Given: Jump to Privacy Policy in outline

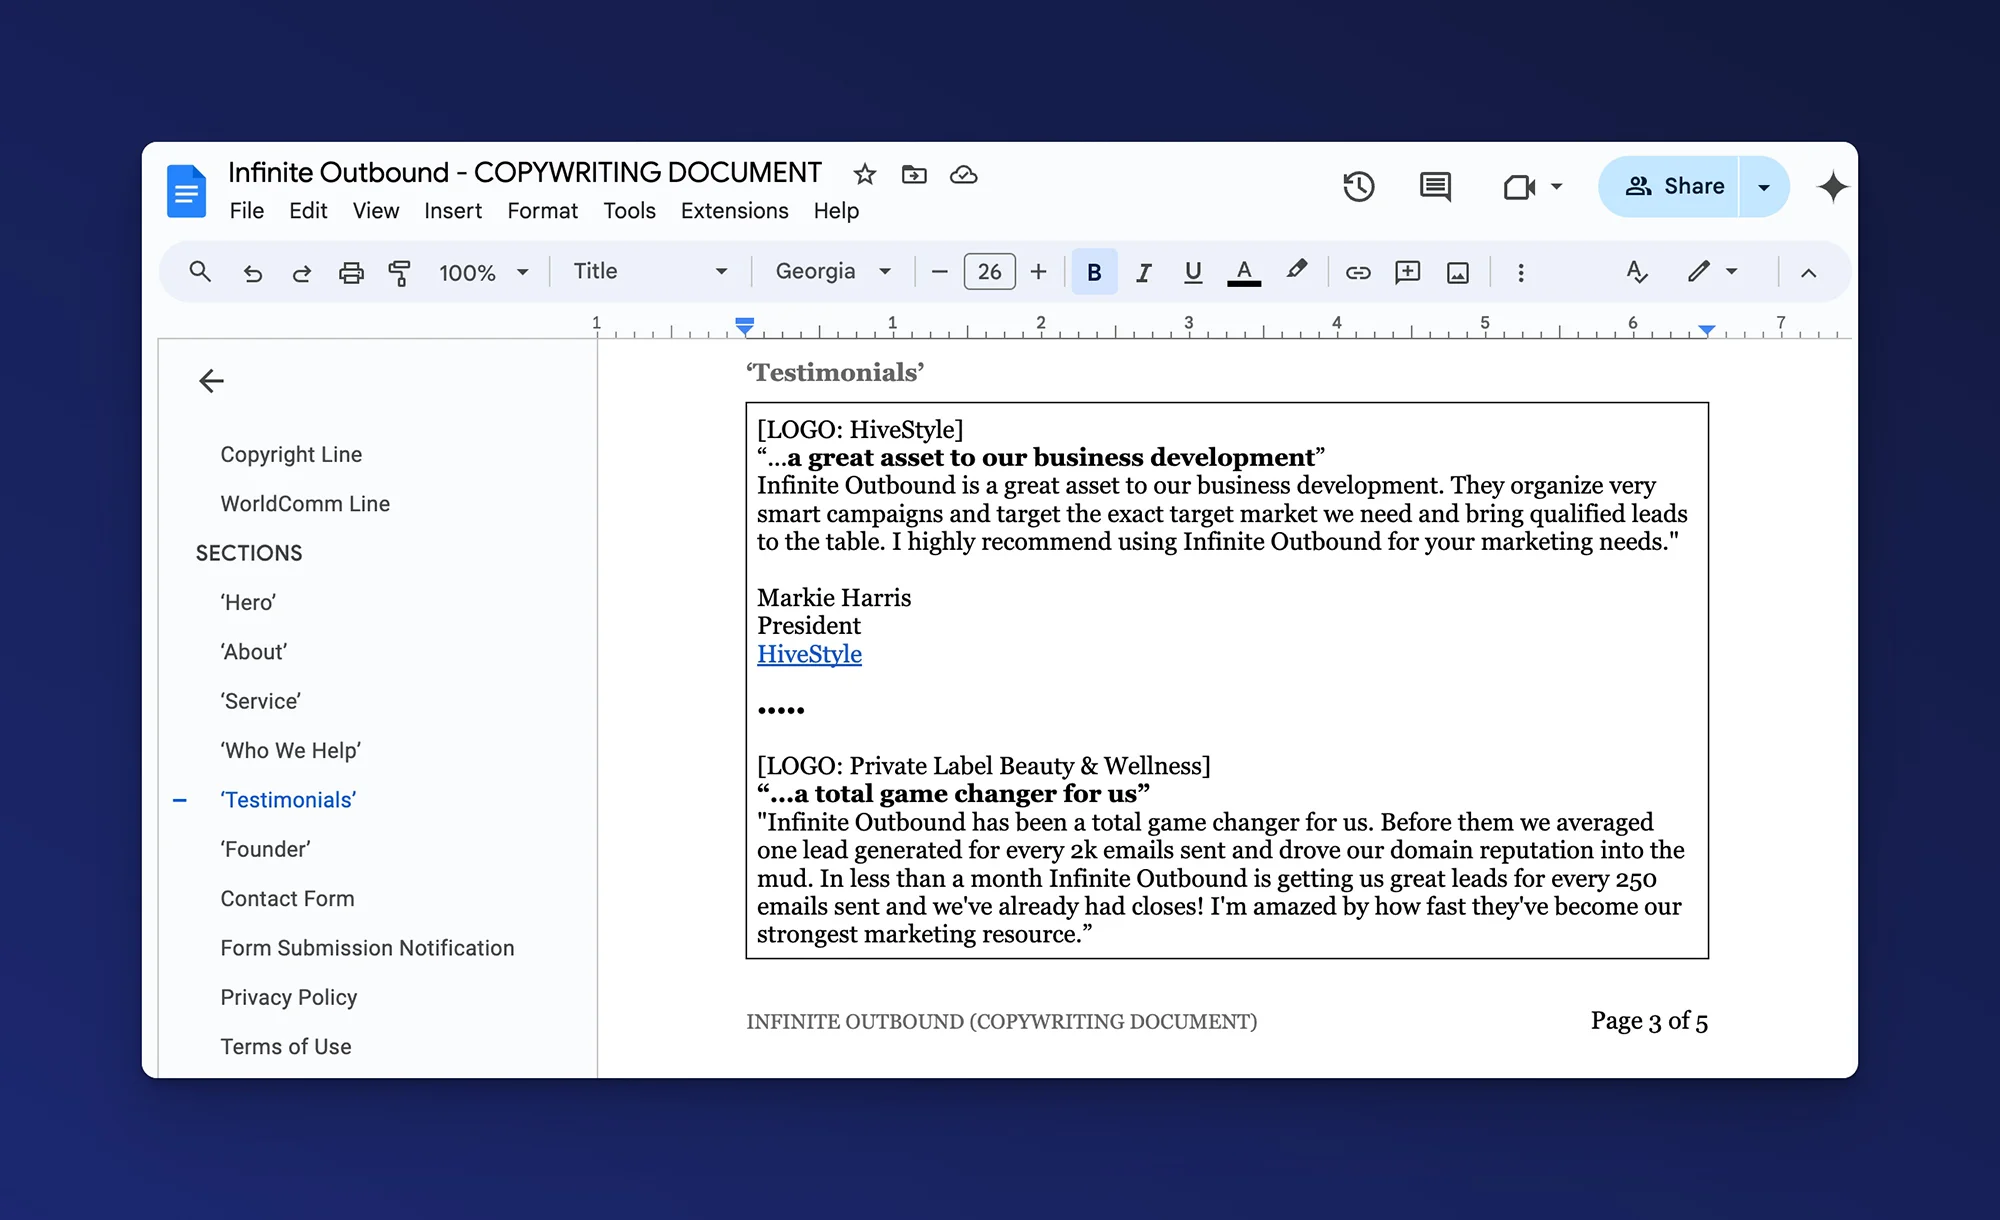Looking at the screenshot, I should [288, 997].
